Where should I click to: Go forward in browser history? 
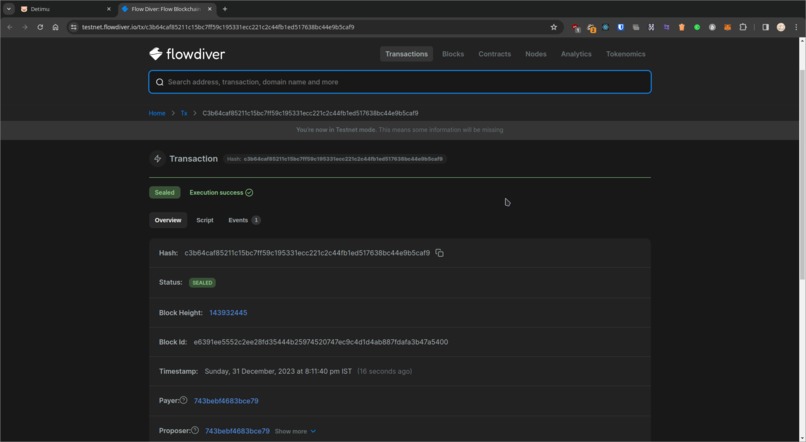[25, 27]
